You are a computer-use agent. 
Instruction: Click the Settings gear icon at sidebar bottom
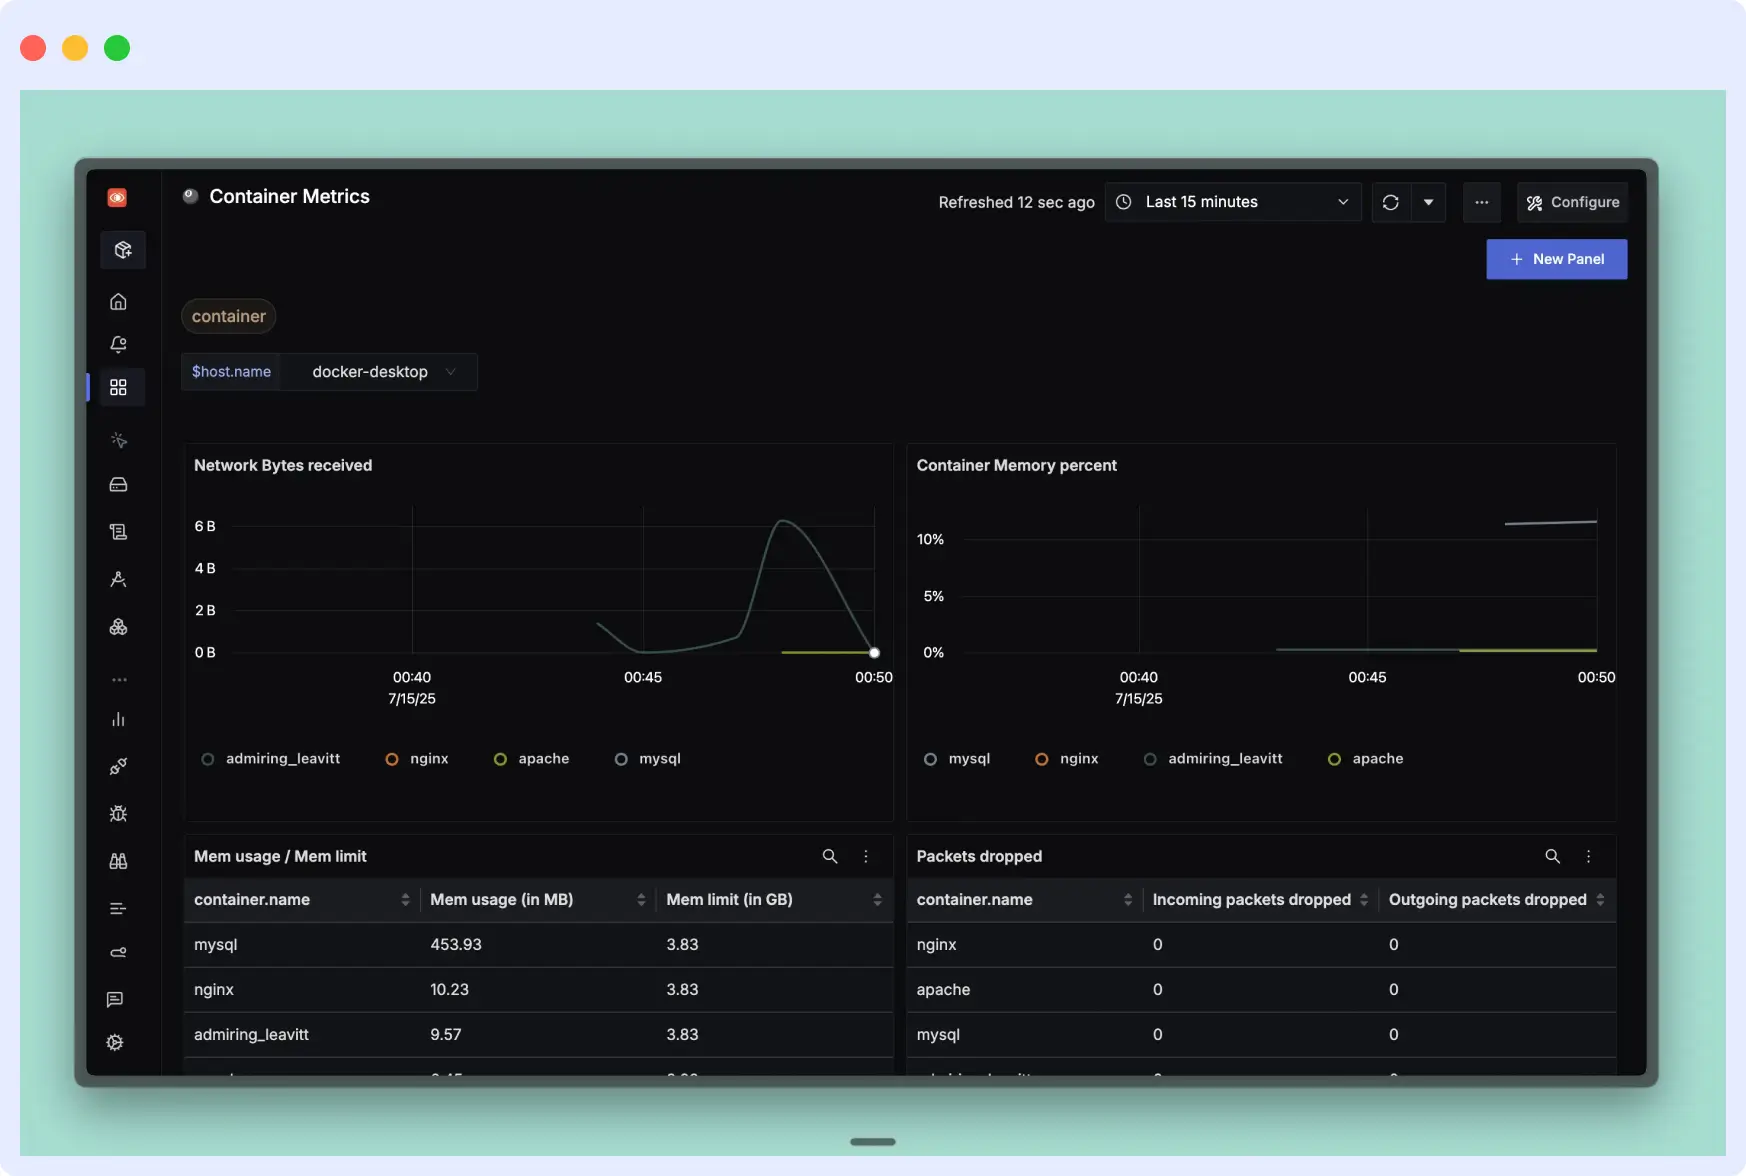tap(114, 1042)
